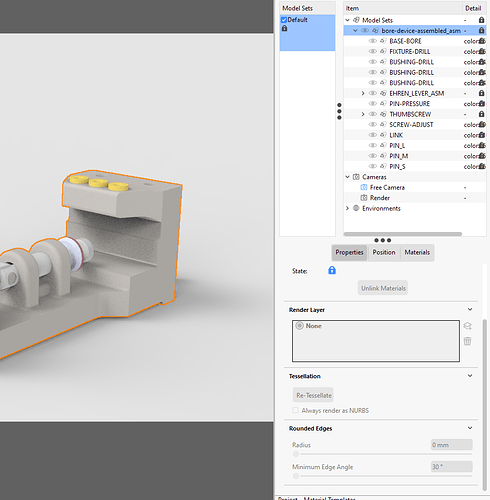Screen dimensions: 490x500
Task: Click the add render layer icon
Action: pyautogui.click(x=467, y=326)
